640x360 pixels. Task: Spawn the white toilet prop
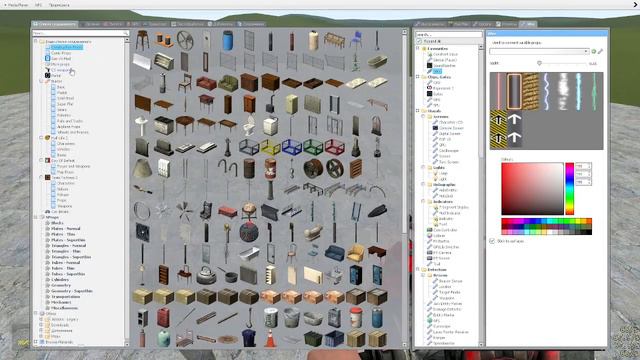coord(249,125)
